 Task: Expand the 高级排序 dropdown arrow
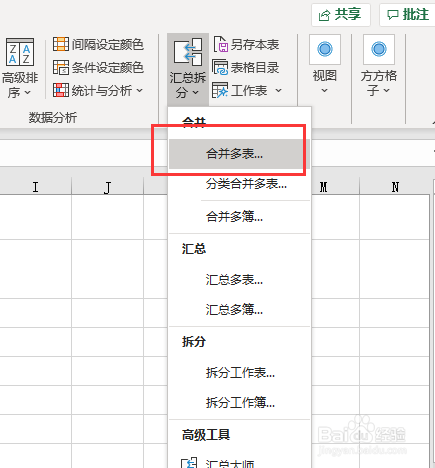(28, 93)
